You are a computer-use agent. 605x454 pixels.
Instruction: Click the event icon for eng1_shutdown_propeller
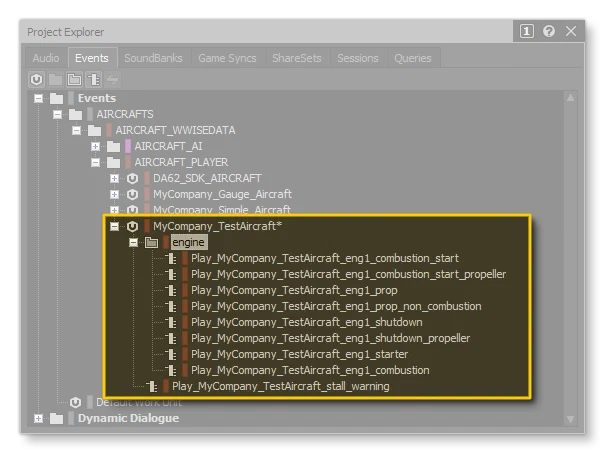tap(171, 339)
